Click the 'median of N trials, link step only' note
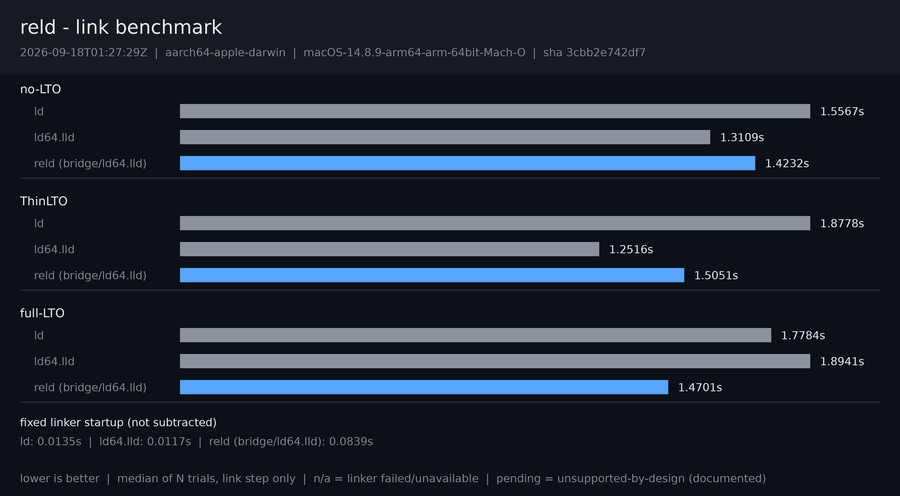The height and width of the screenshot is (496, 900). [206, 478]
